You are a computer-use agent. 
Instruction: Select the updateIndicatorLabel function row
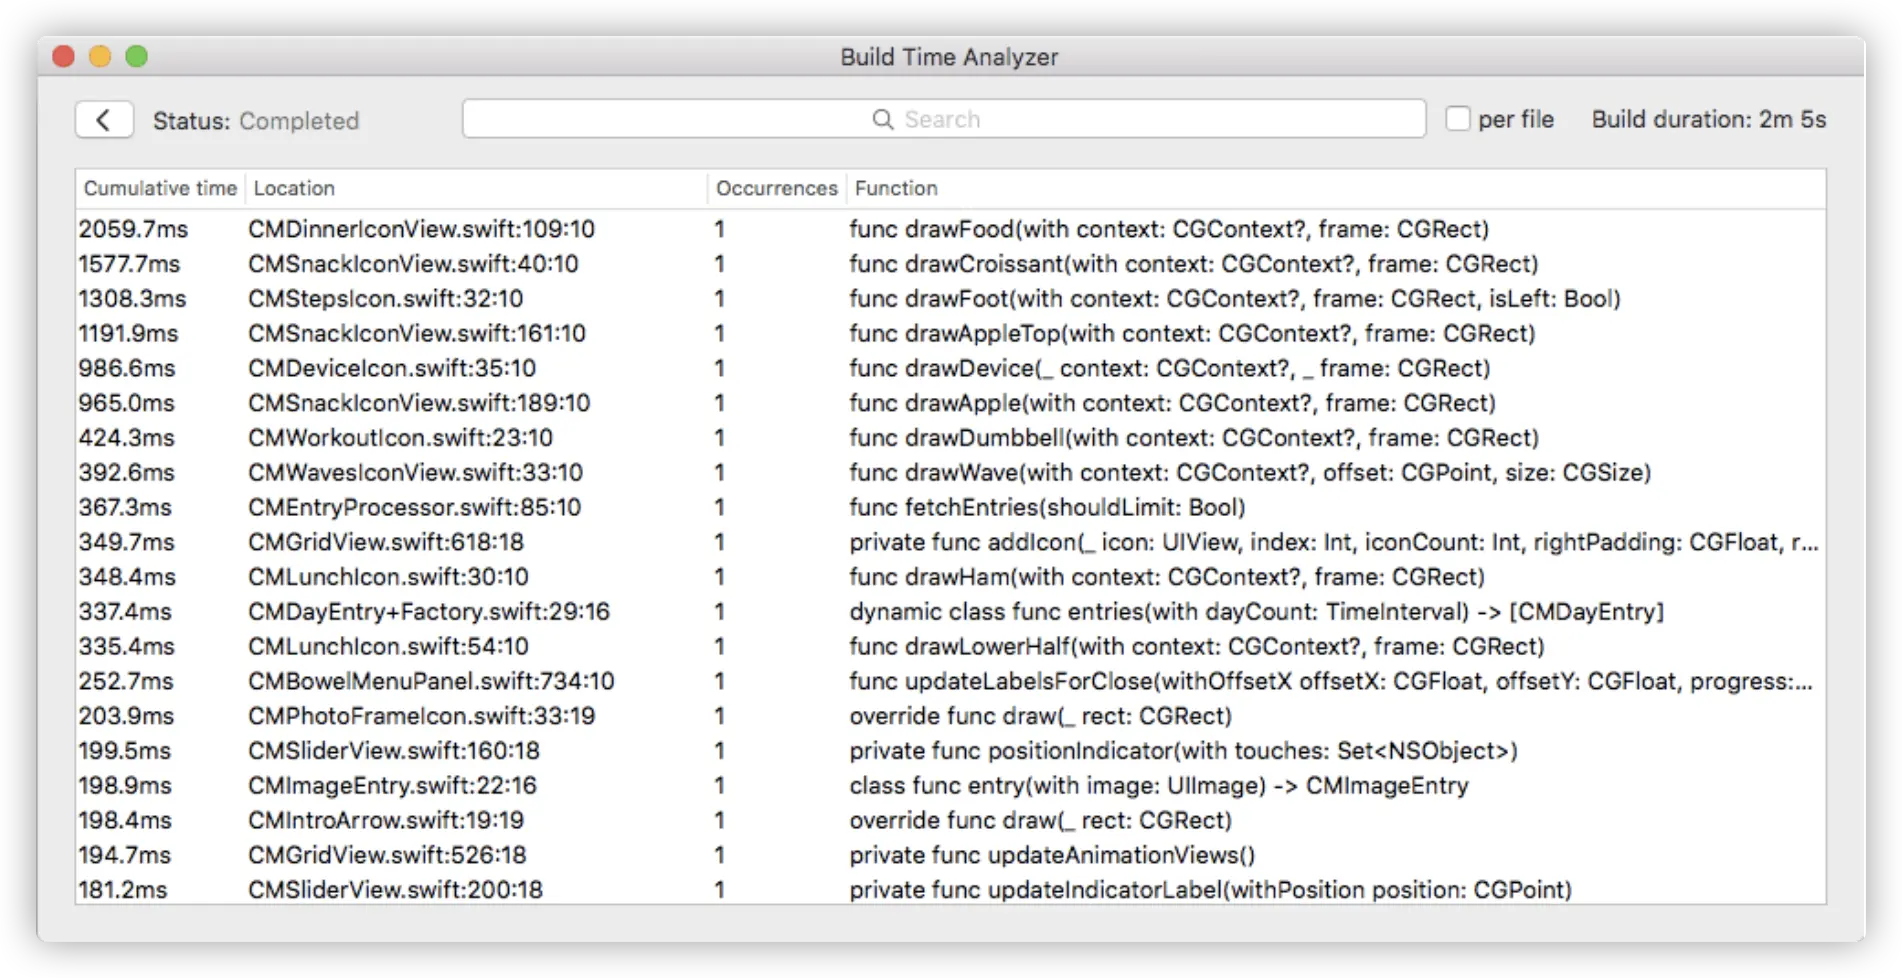coord(950,889)
